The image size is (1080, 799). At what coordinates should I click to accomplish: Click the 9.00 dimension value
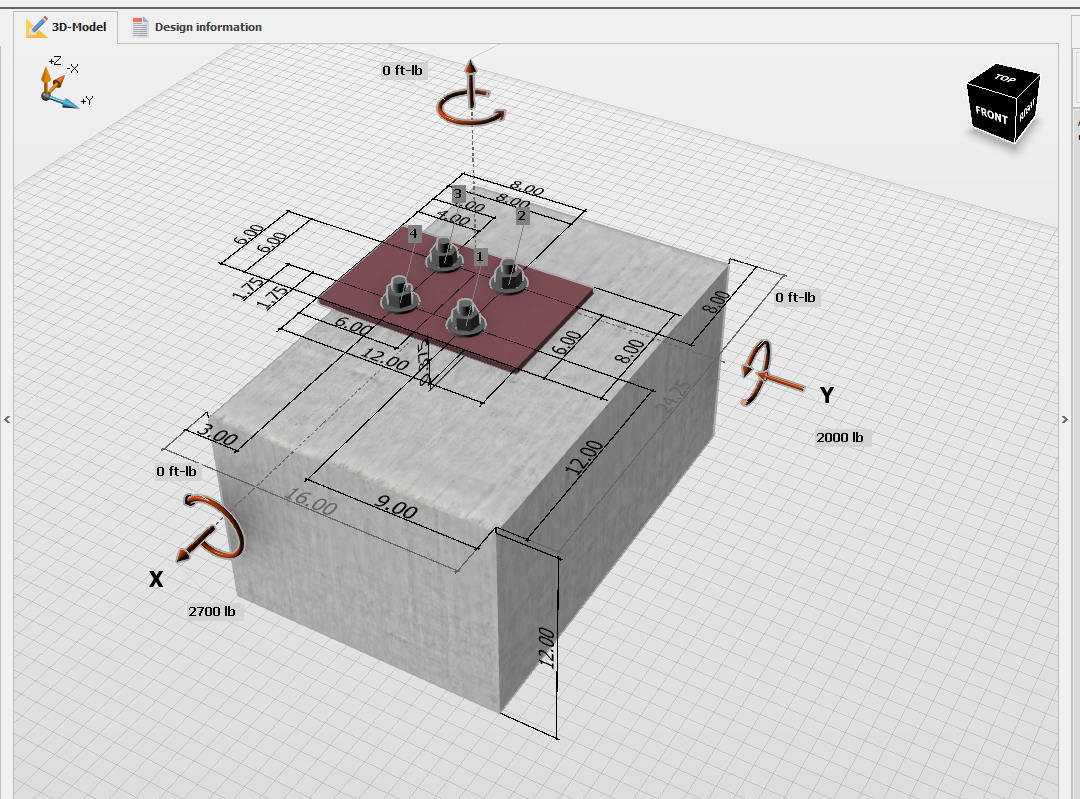[x=395, y=508]
